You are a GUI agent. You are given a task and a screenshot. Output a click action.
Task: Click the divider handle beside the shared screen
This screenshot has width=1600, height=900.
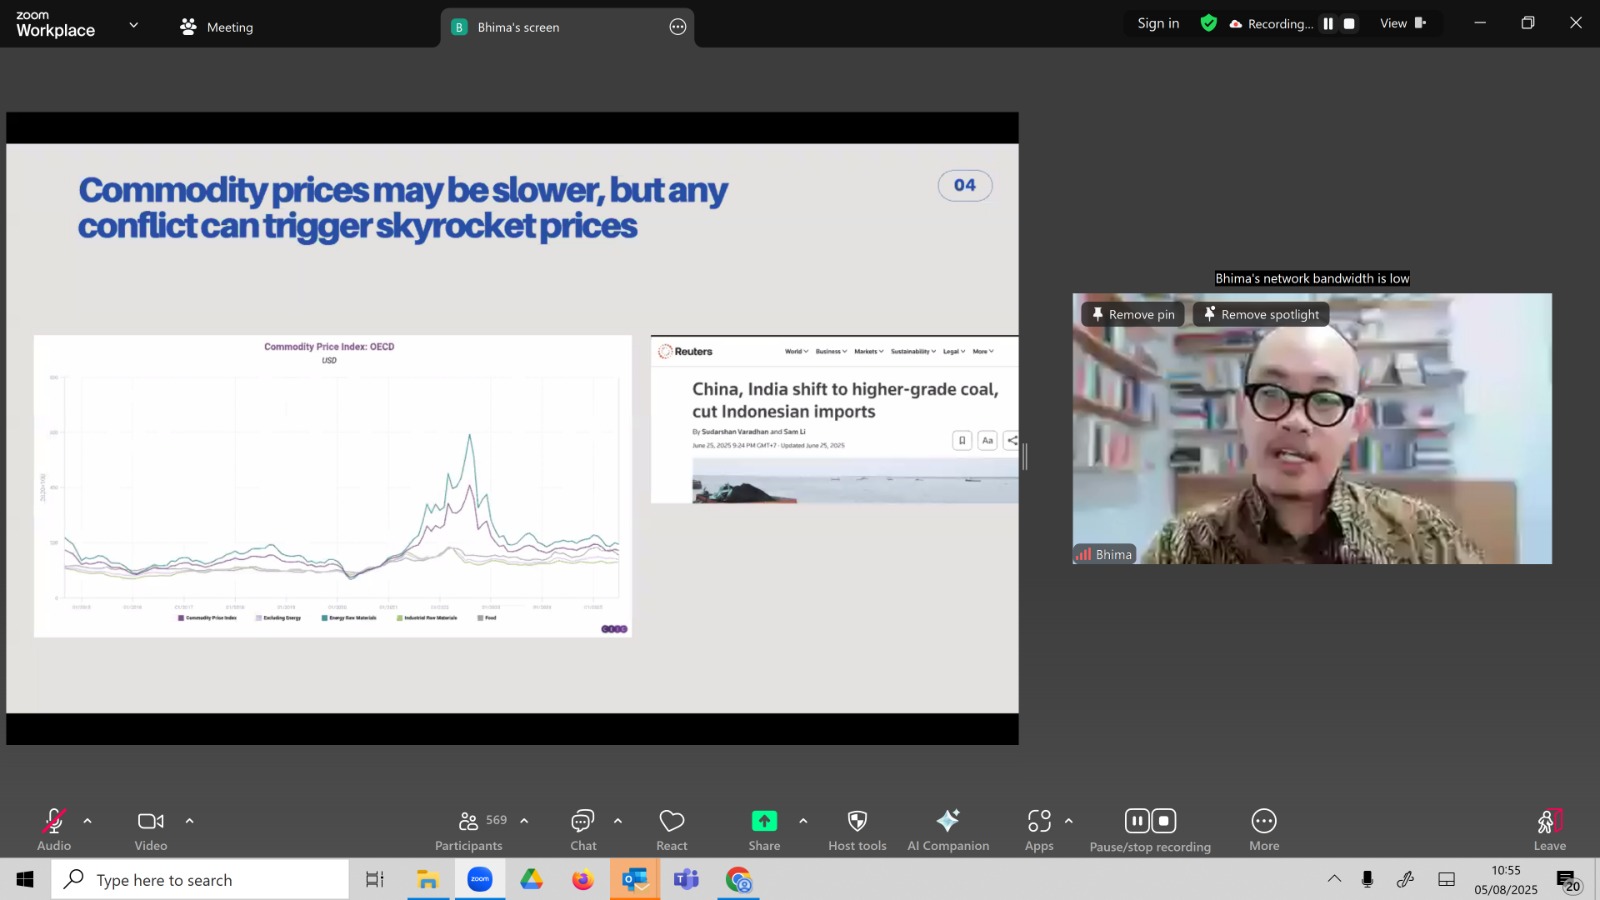pos(1024,457)
